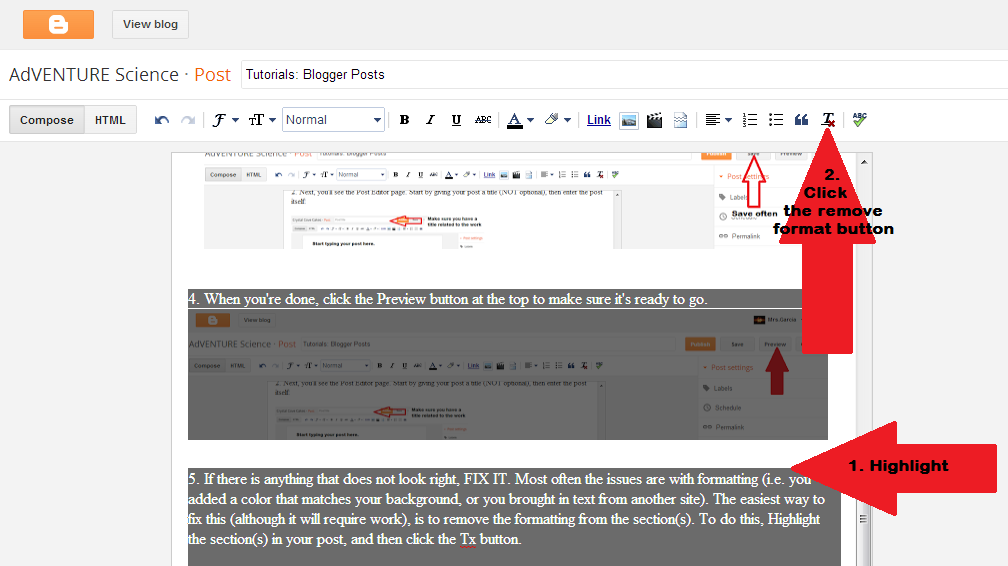1008x566 pixels.
Task: Click the editor scrollbar up arrow
Action: pos(864,162)
